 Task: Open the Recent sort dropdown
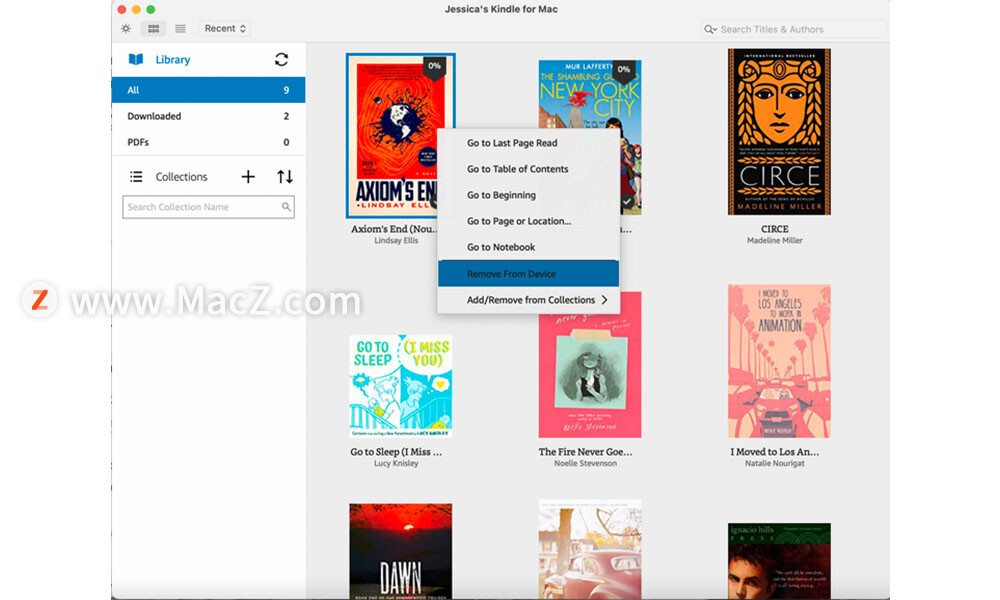[225, 29]
